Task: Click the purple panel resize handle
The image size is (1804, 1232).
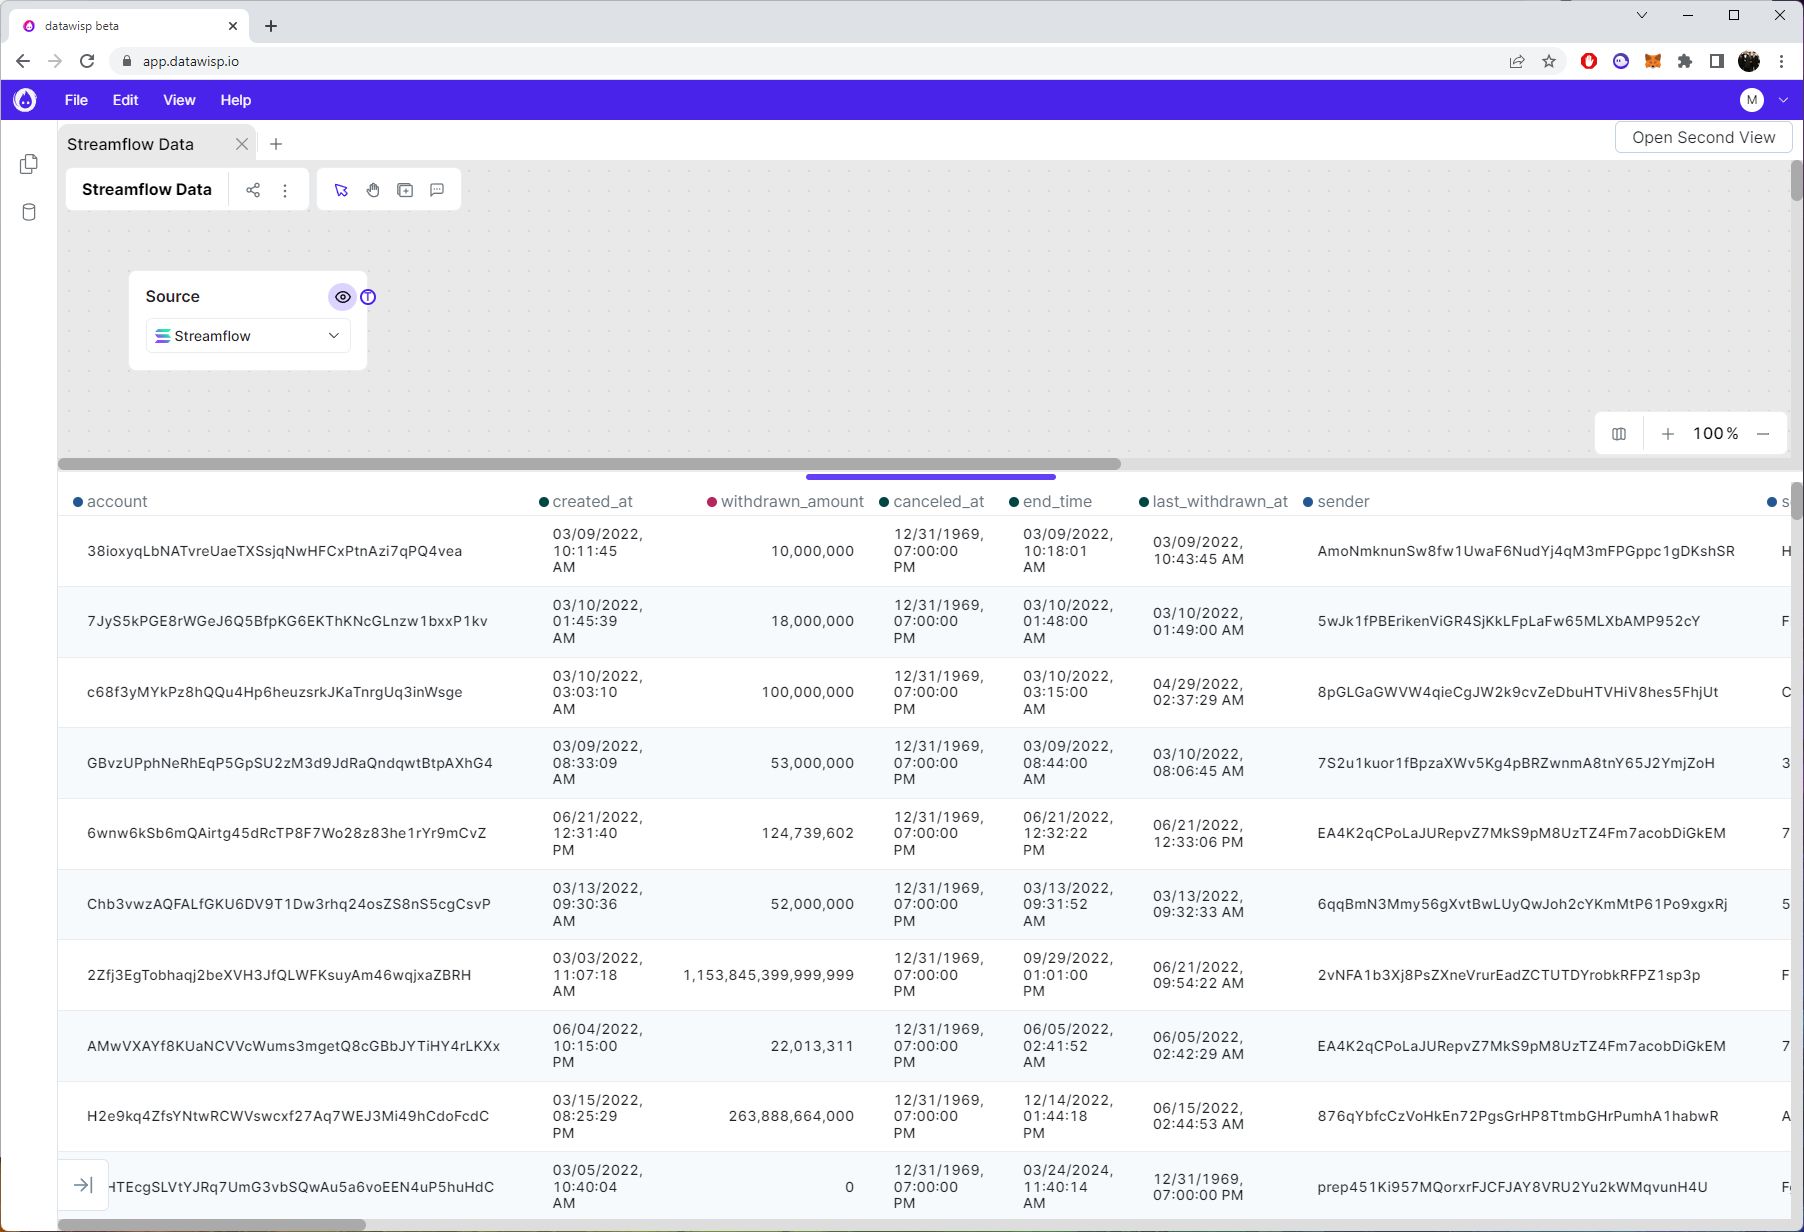Action: pos(931,477)
